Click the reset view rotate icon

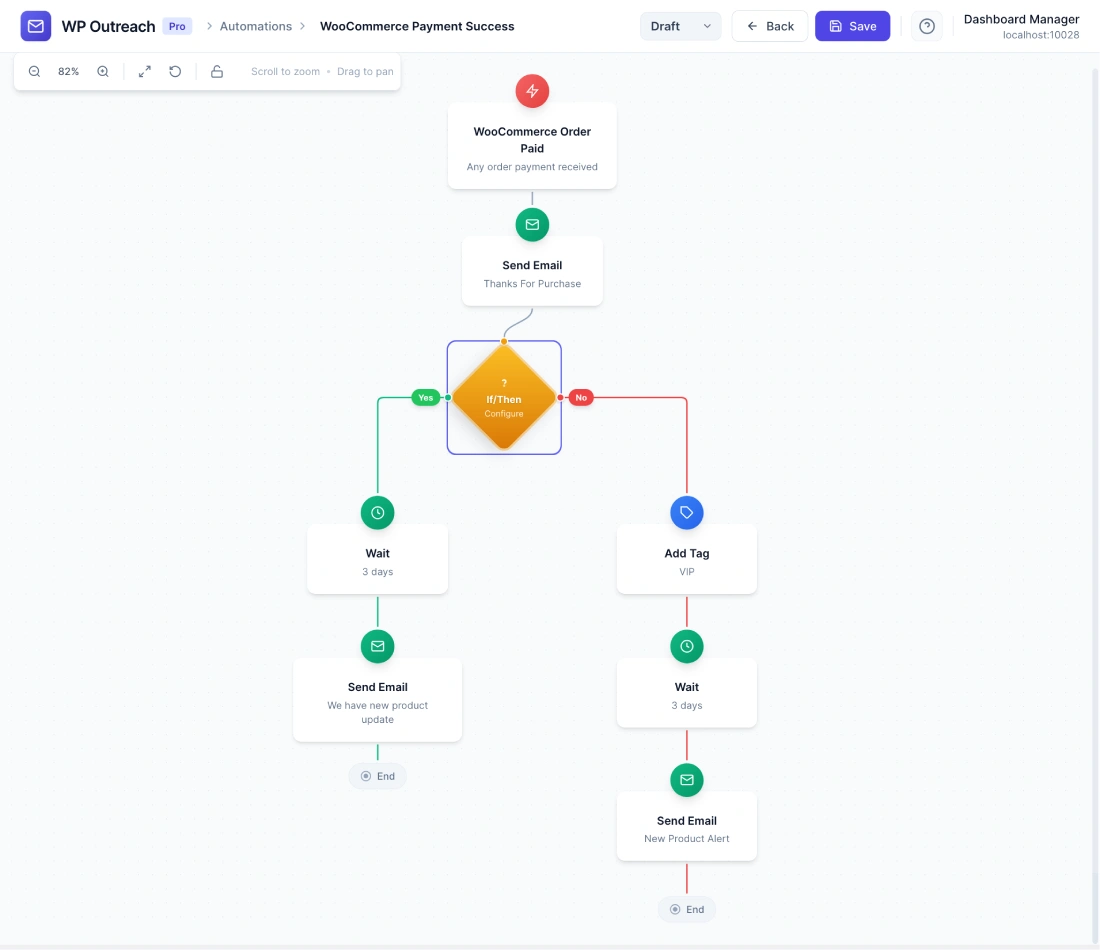pos(175,72)
